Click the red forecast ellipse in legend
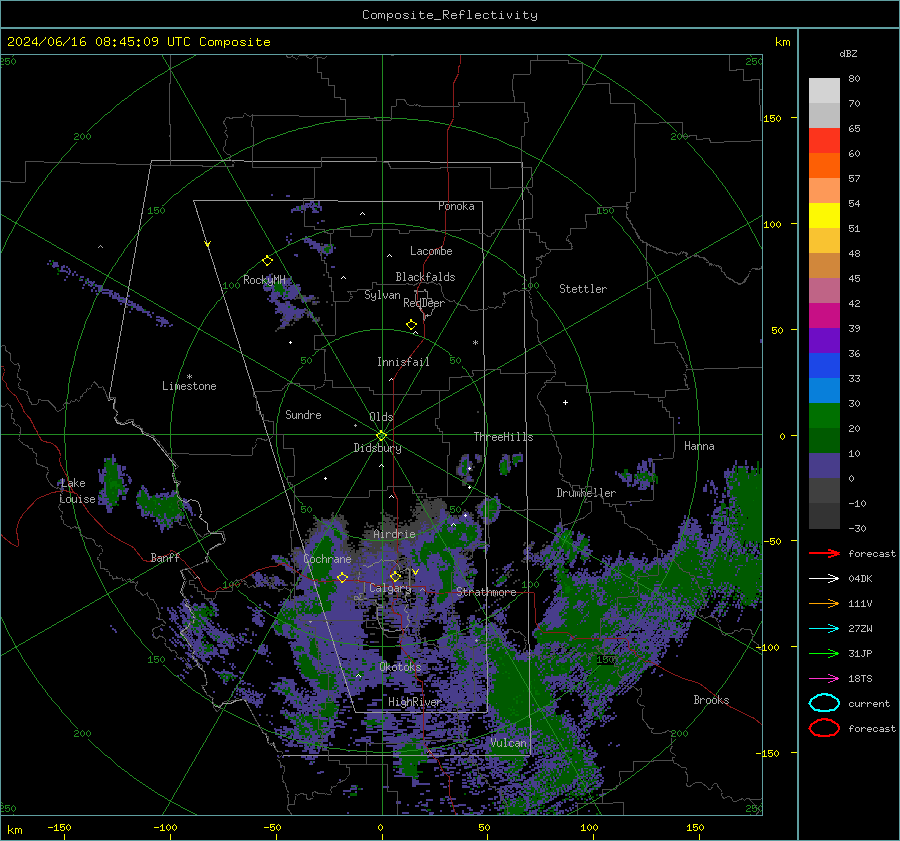 824,728
